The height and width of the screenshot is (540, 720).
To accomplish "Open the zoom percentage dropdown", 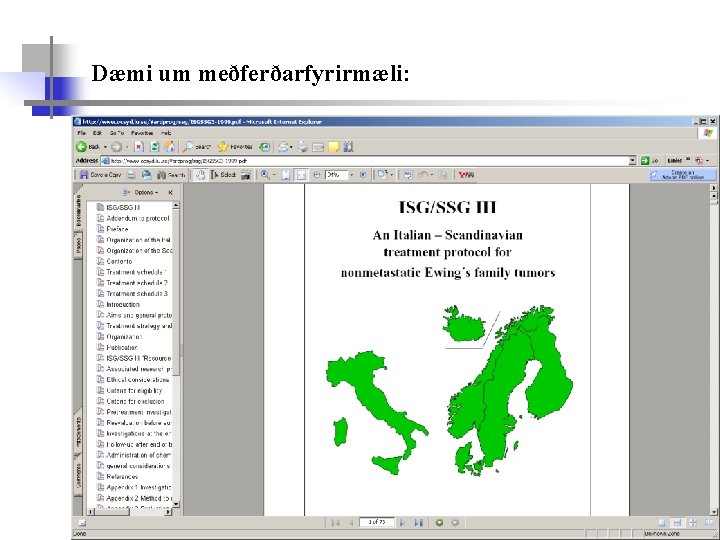I will 352,175.
